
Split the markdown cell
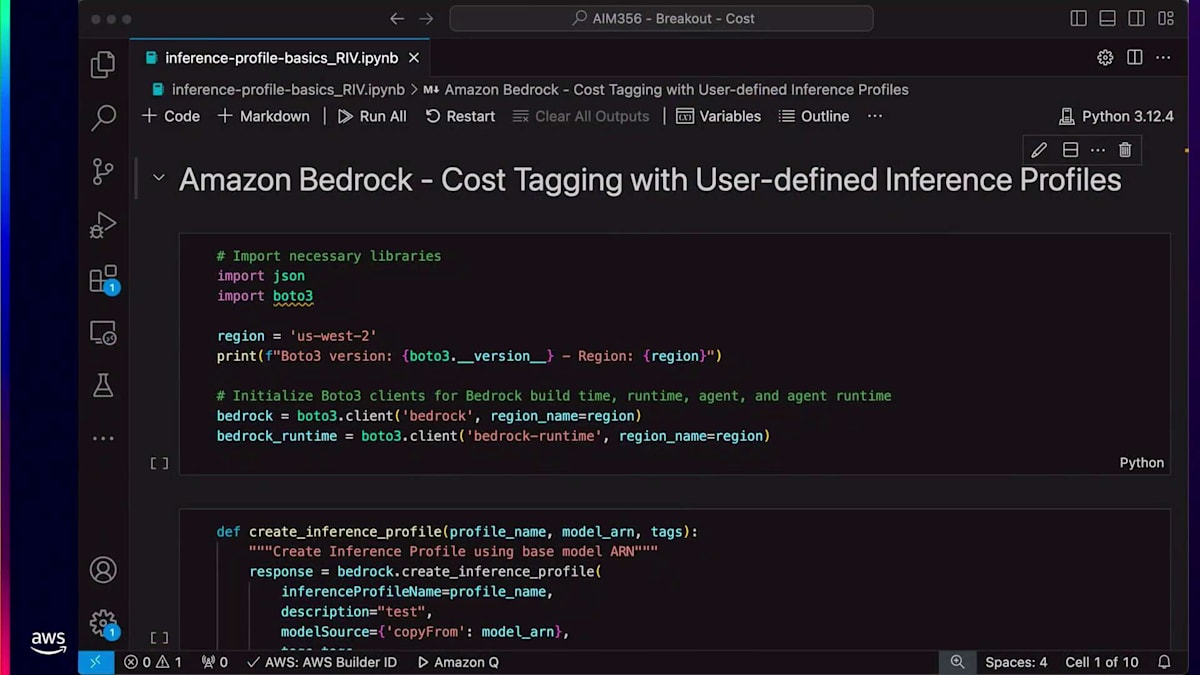(x=1069, y=150)
